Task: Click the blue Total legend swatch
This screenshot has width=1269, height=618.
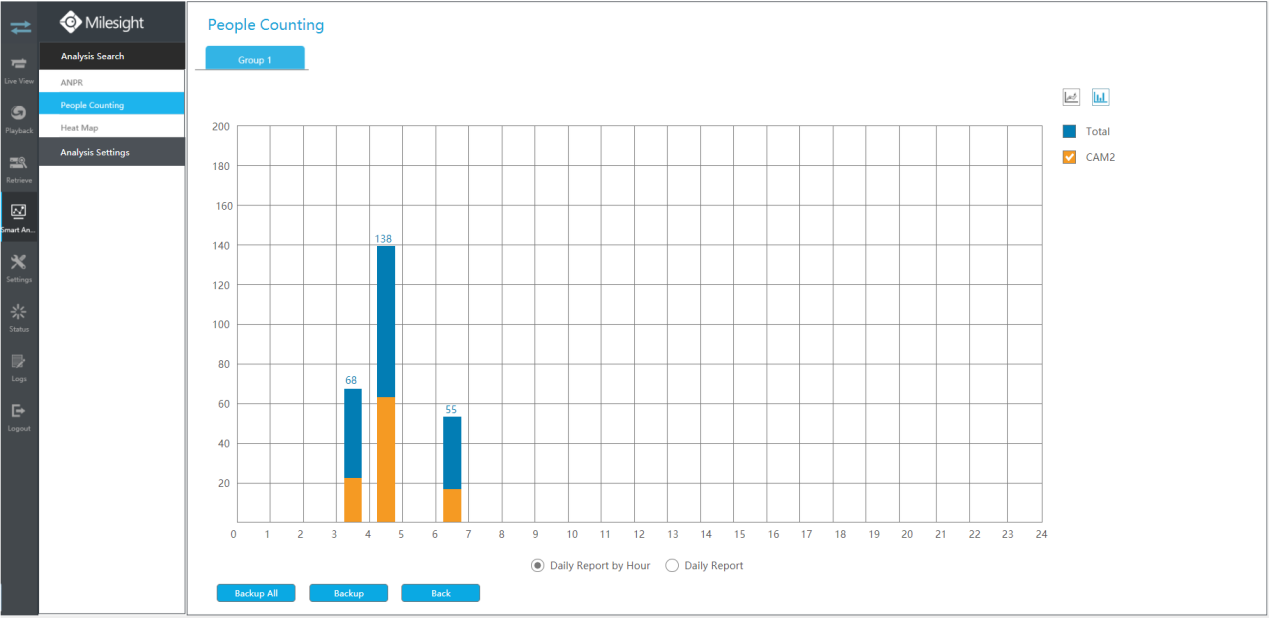Action: click(1069, 131)
